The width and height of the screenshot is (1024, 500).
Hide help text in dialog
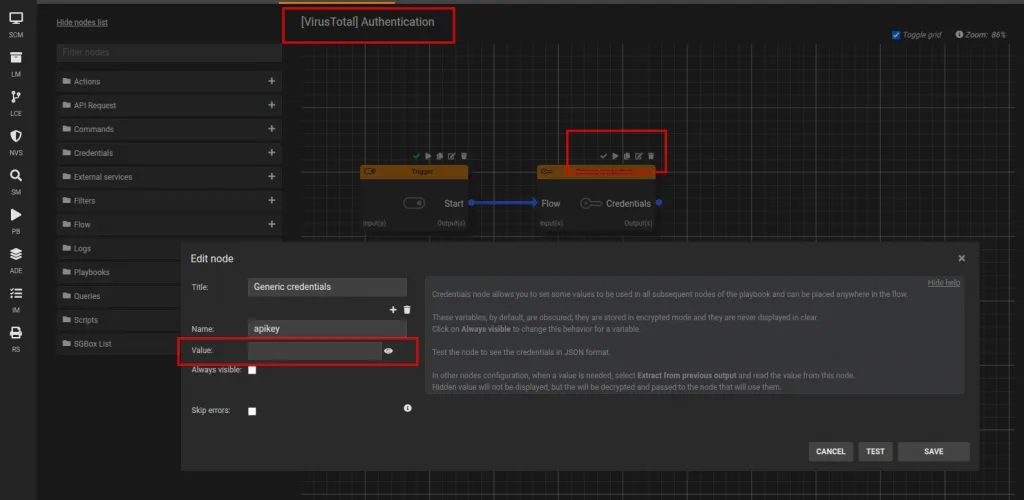point(944,283)
